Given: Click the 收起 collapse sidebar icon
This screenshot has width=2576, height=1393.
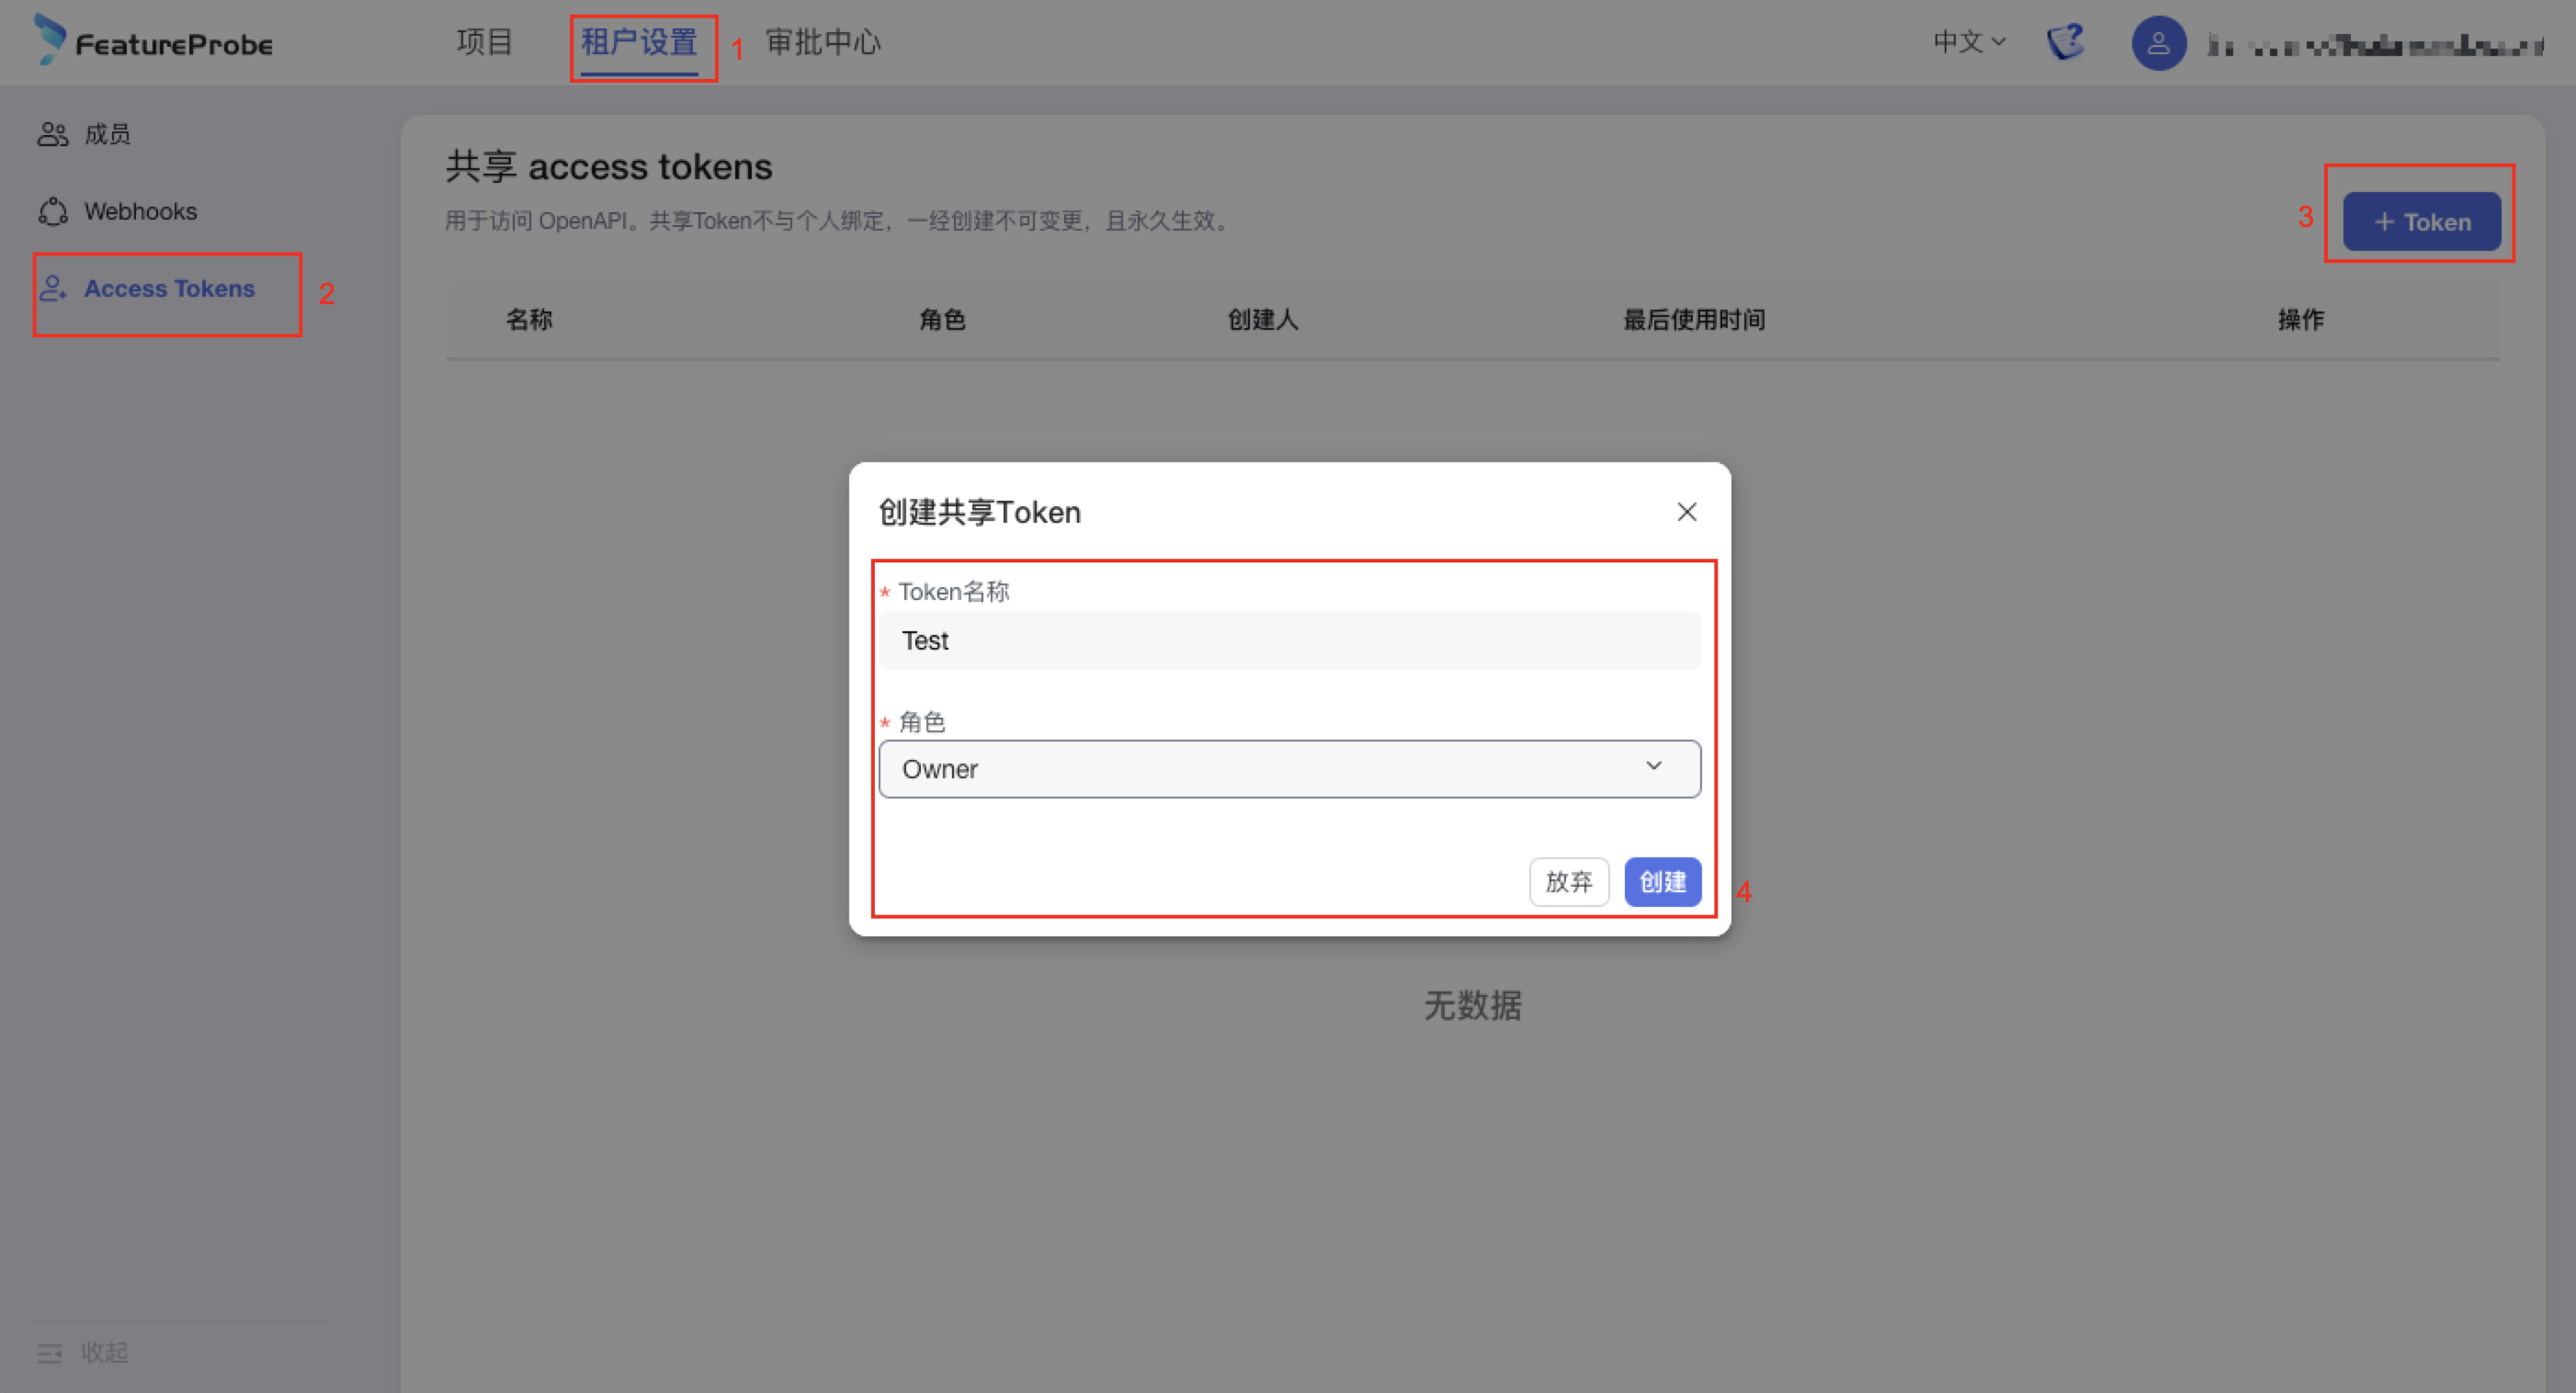Looking at the screenshot, I should [50, 1353].
